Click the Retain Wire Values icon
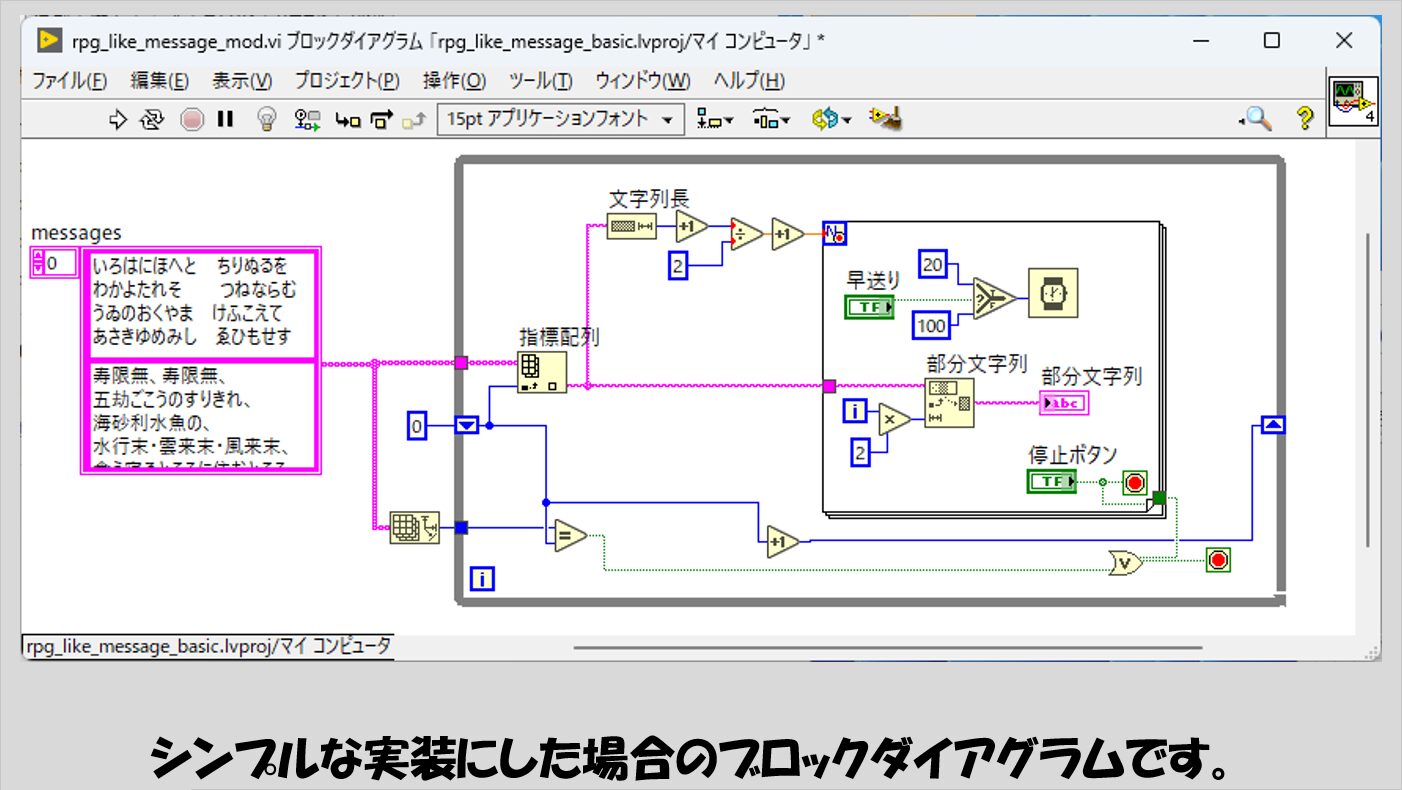 click(307, 120)
